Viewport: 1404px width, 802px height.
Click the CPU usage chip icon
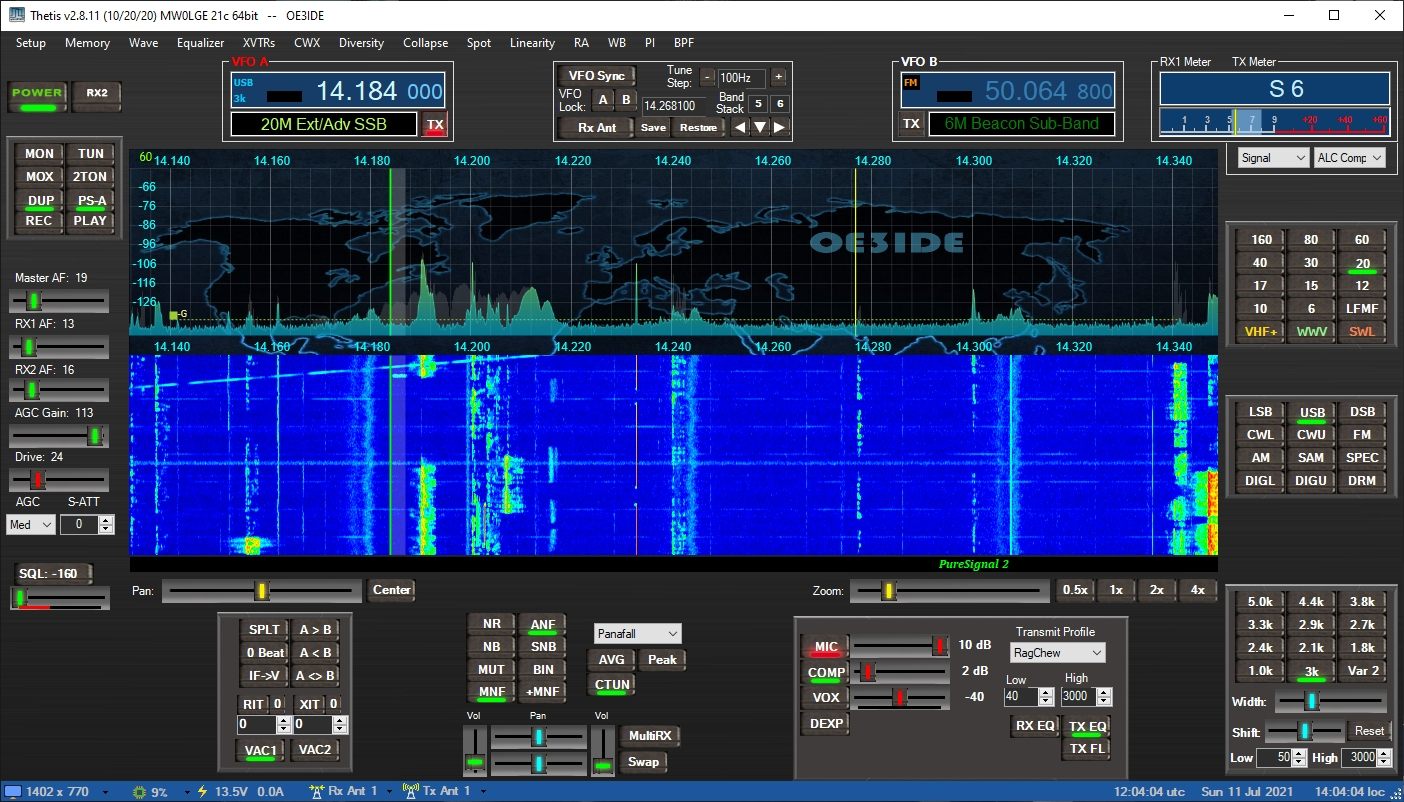click(140, 792)
